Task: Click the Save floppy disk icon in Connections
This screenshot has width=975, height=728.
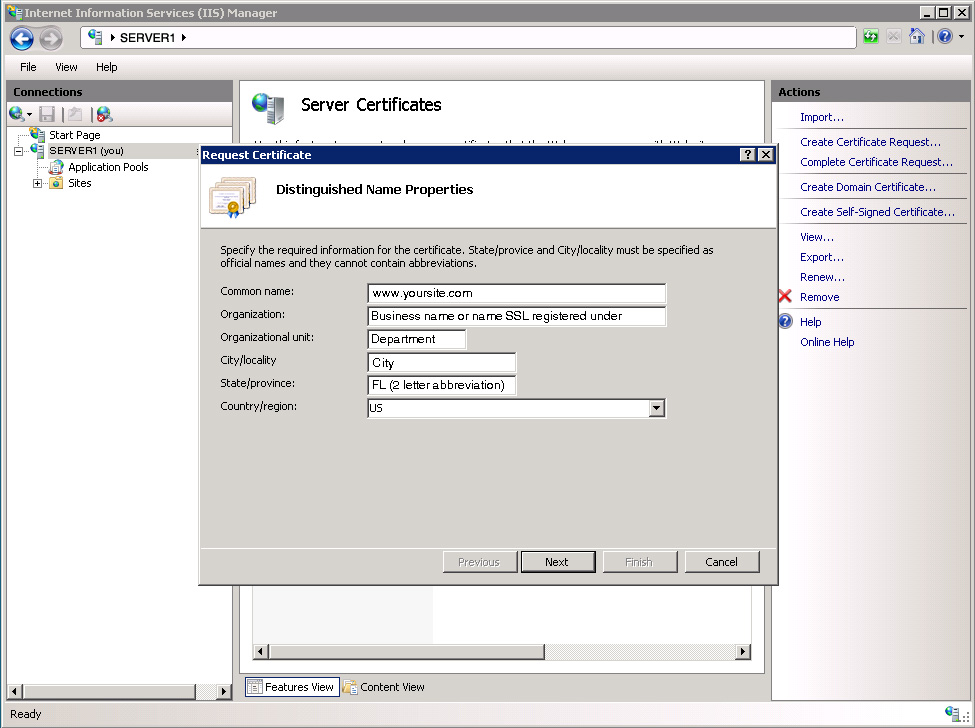Action: (47, 114)
